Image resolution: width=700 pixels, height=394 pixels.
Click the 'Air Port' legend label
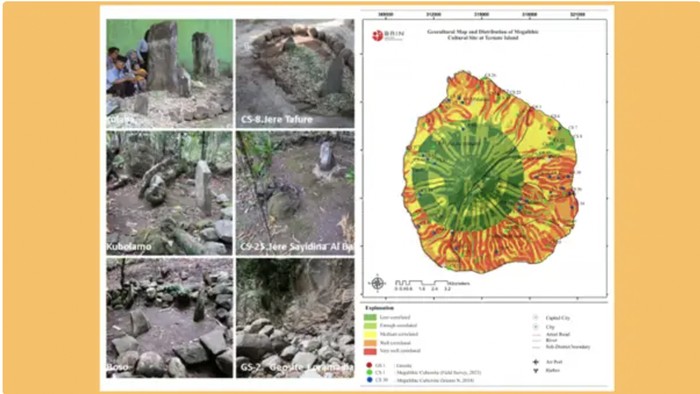coord(554,362)
